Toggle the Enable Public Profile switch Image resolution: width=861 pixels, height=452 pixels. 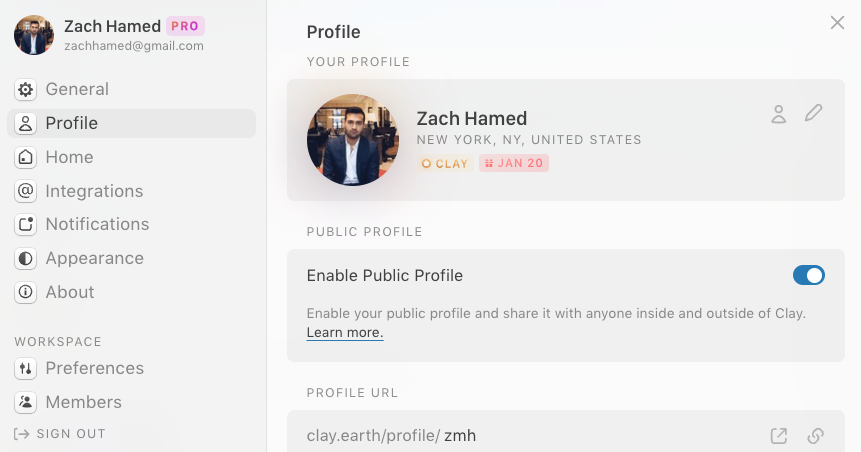coord(808,275)
